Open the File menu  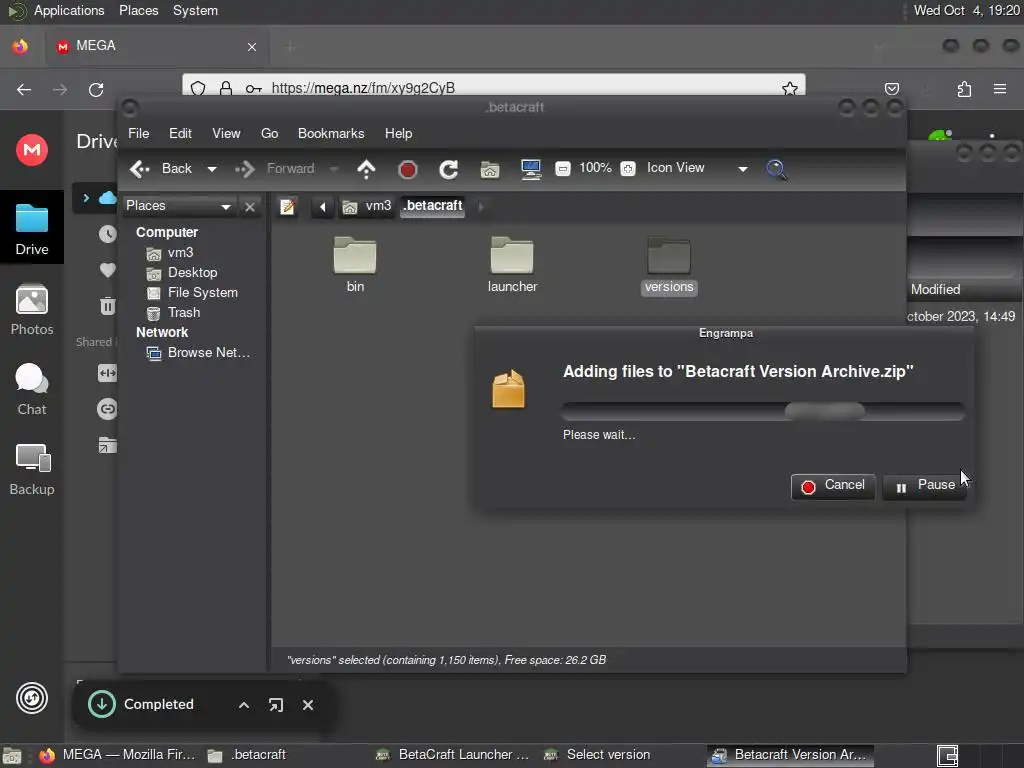pos(138,134)
